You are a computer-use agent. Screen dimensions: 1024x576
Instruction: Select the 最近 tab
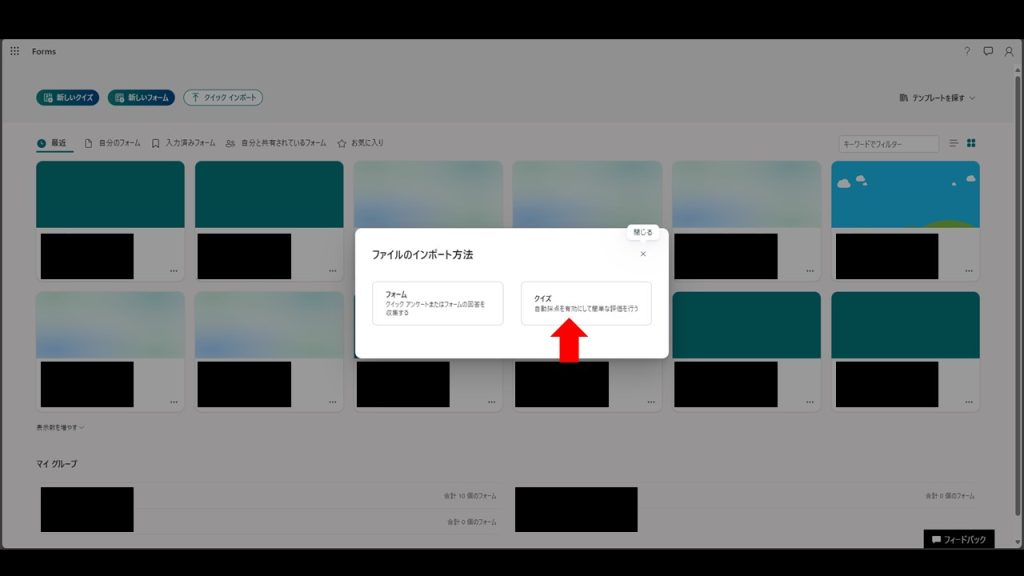pyautogui.click(x=54, y=143)
